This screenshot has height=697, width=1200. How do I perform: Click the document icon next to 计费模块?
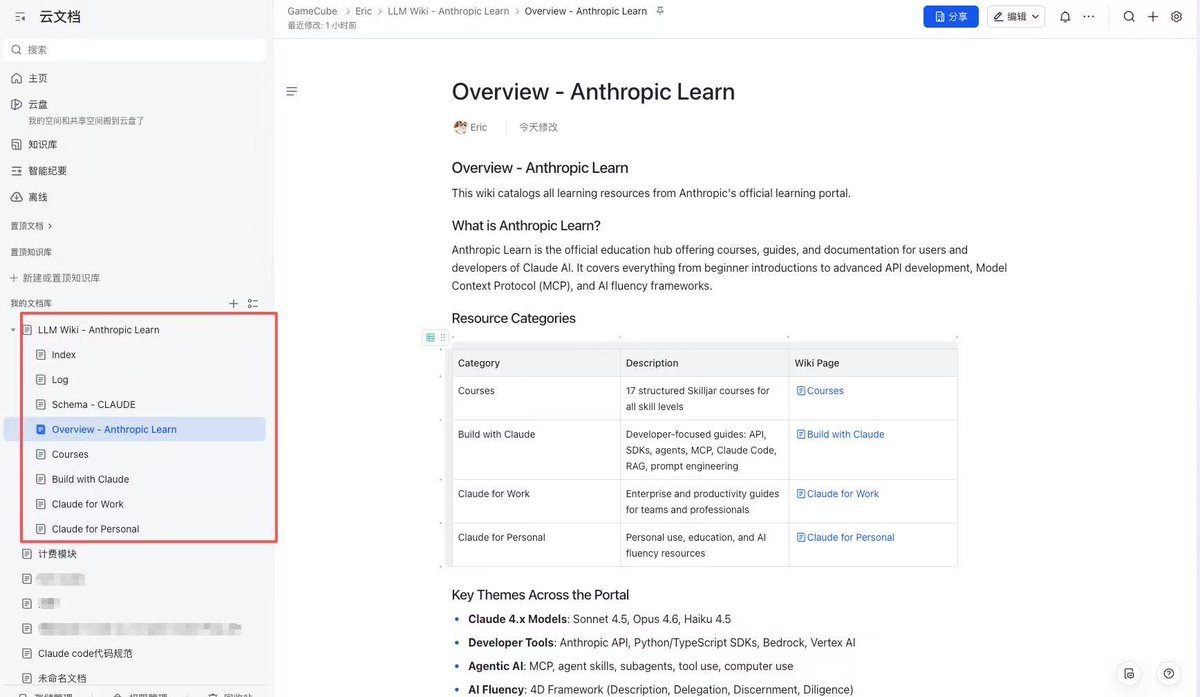point(27,554)
